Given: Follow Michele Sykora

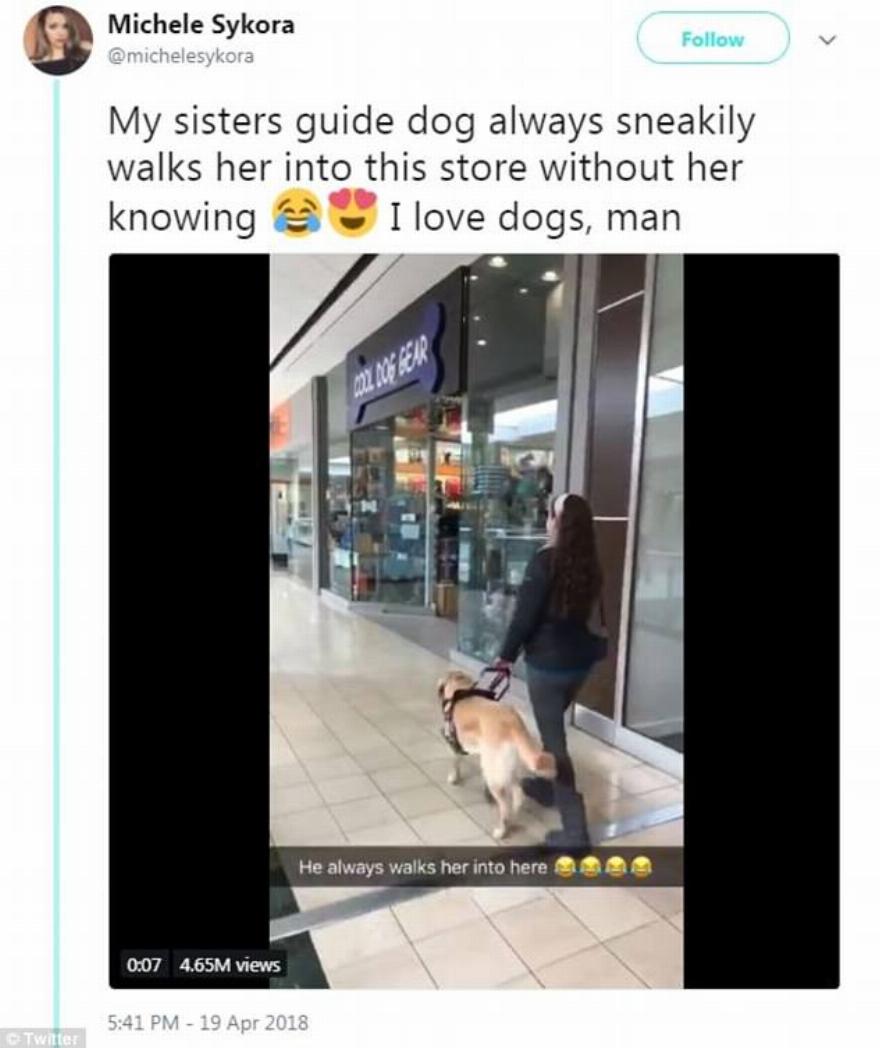Looking at the screenshot, I should tap(712, 39).
